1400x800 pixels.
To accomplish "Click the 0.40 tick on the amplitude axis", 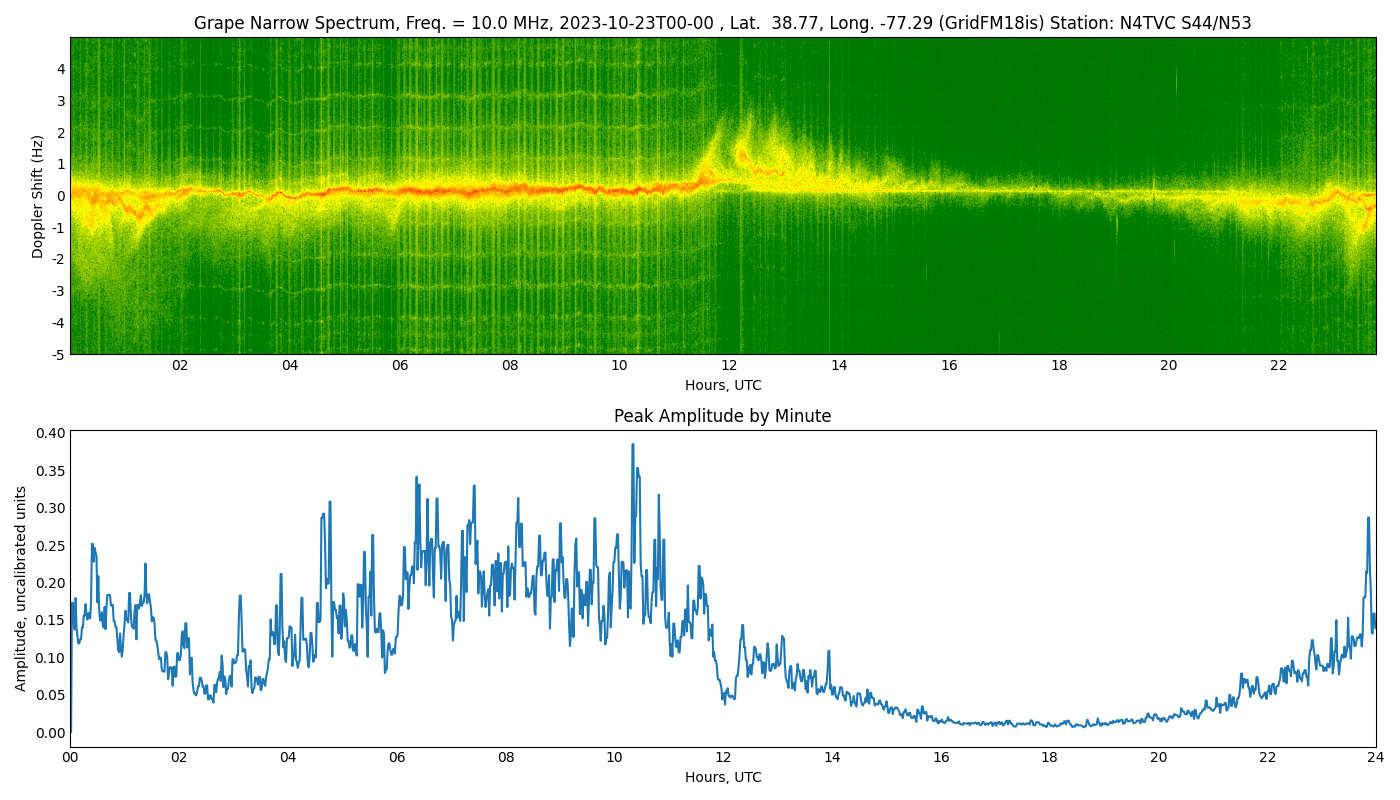I will tap(49, 432).
